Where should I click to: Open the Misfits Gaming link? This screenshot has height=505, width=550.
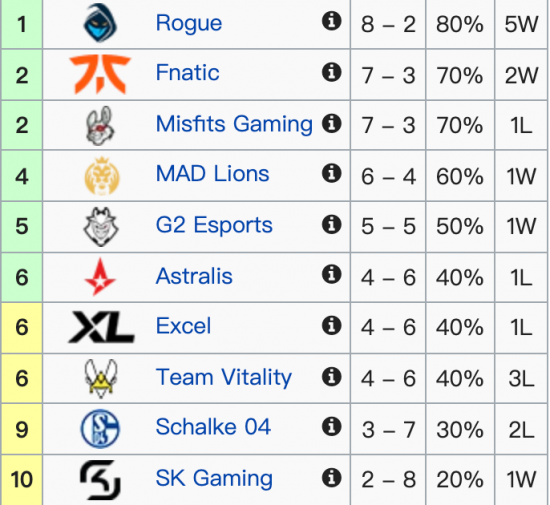tap(234, 124)
